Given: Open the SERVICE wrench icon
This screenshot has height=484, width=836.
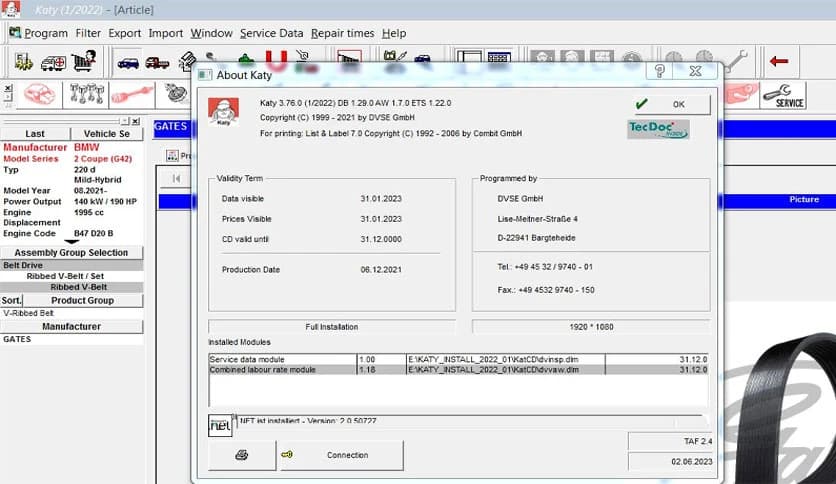Looking at the screenshot, I should [x=783, y=96].
